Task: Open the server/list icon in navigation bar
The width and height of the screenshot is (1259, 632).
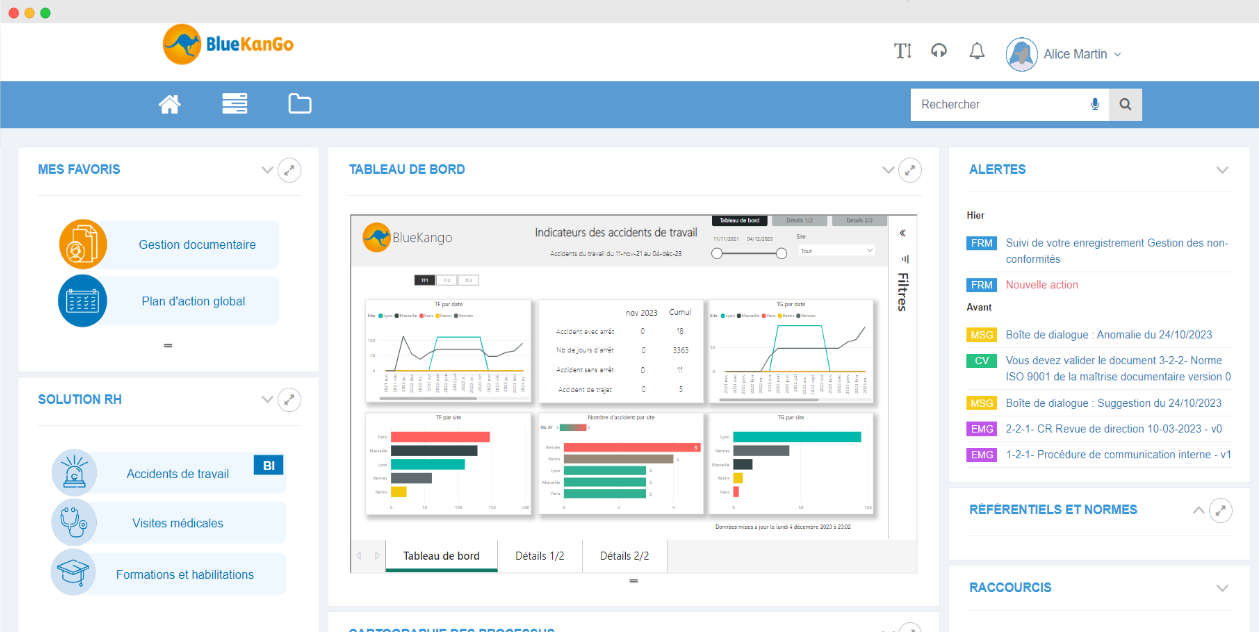Action: tap(235, 103)
